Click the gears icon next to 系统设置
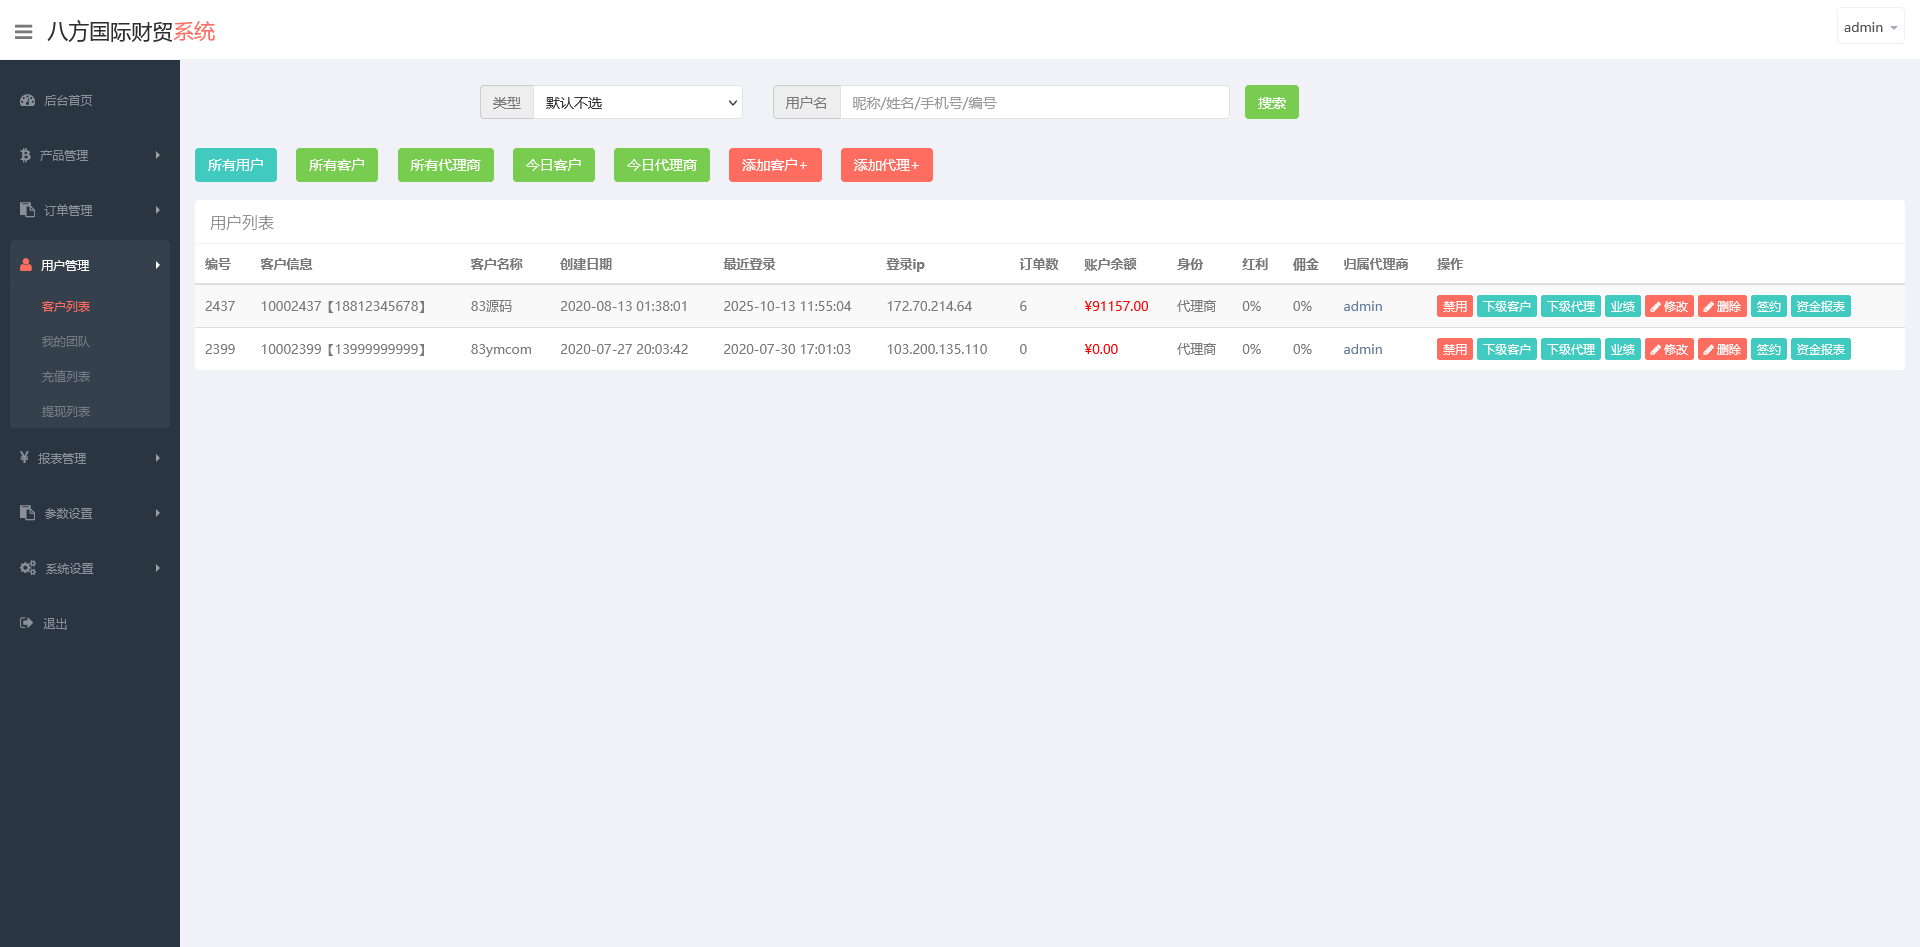The height and width of the screenshot is (947, 1920). pyautogui.click(x=28, y=568)
